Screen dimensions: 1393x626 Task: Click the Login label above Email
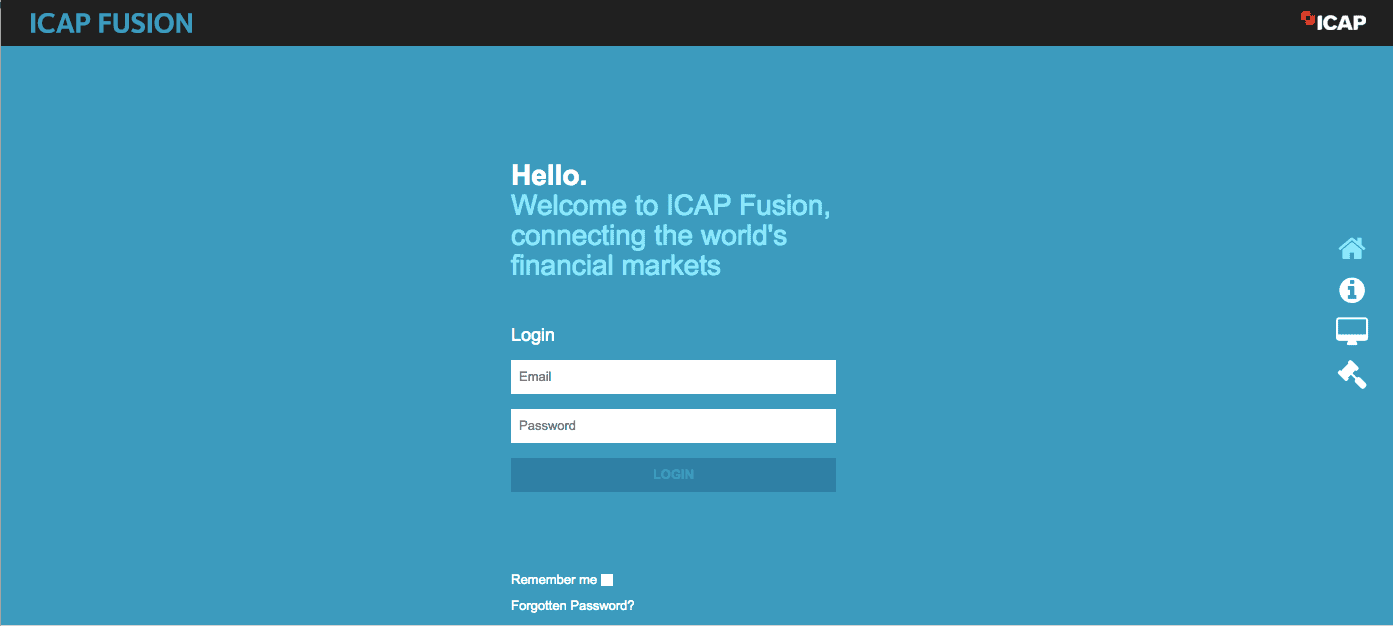click(532, 335)
